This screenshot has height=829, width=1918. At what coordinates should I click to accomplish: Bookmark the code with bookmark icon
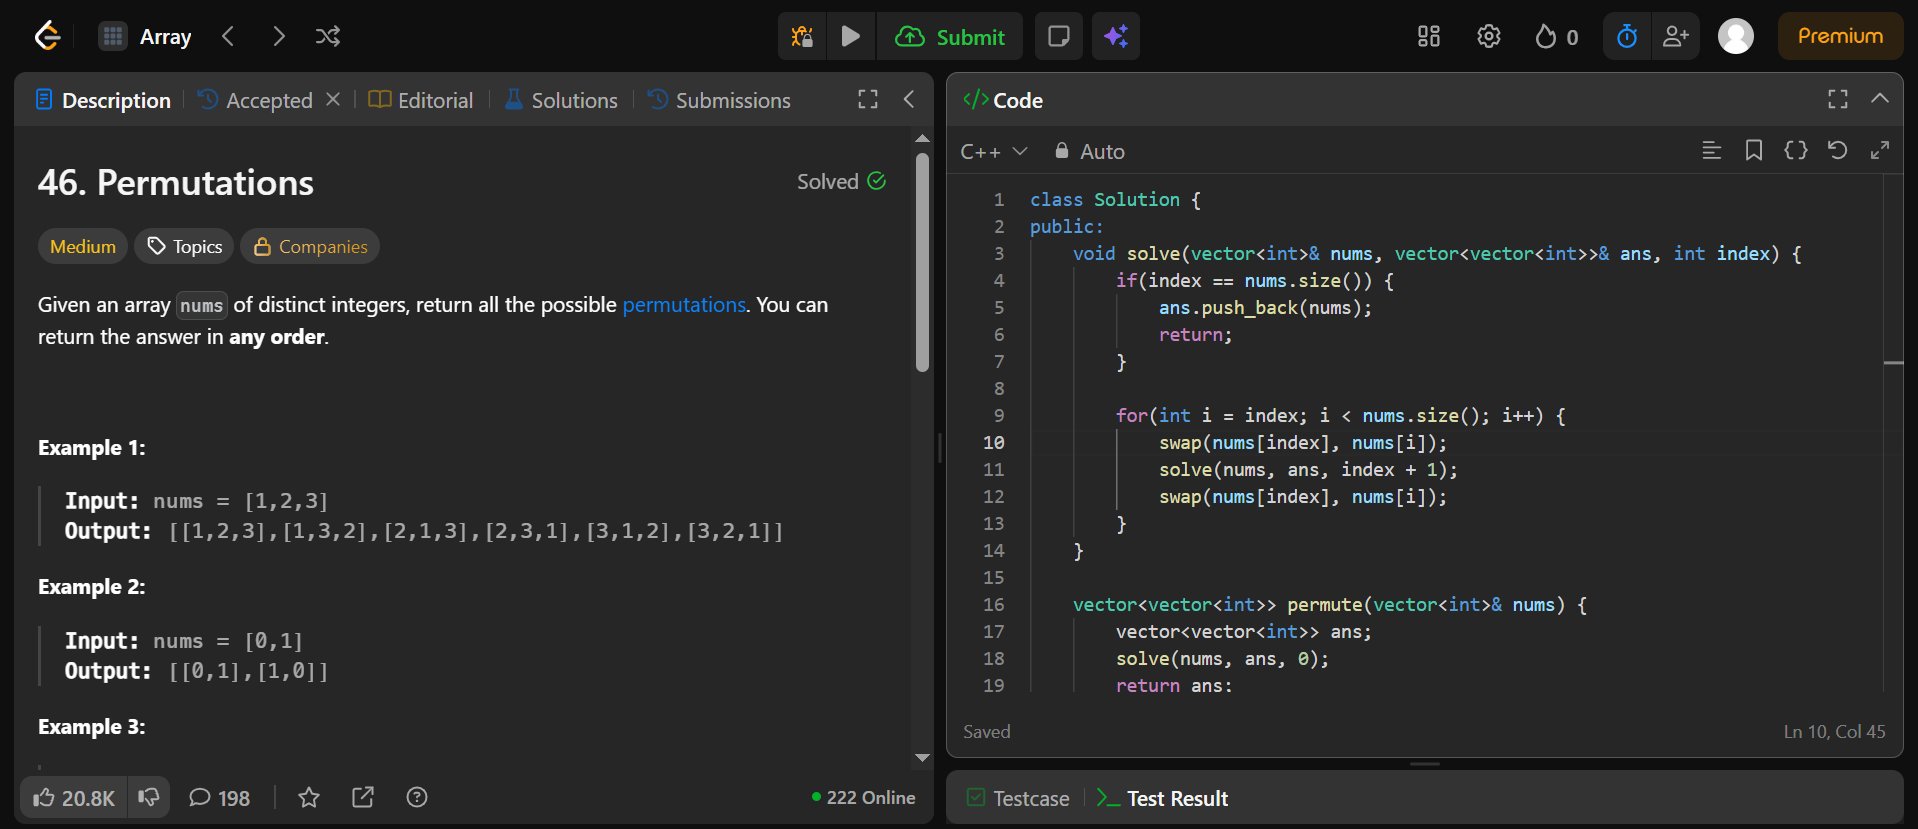[x=1753, y=151]
